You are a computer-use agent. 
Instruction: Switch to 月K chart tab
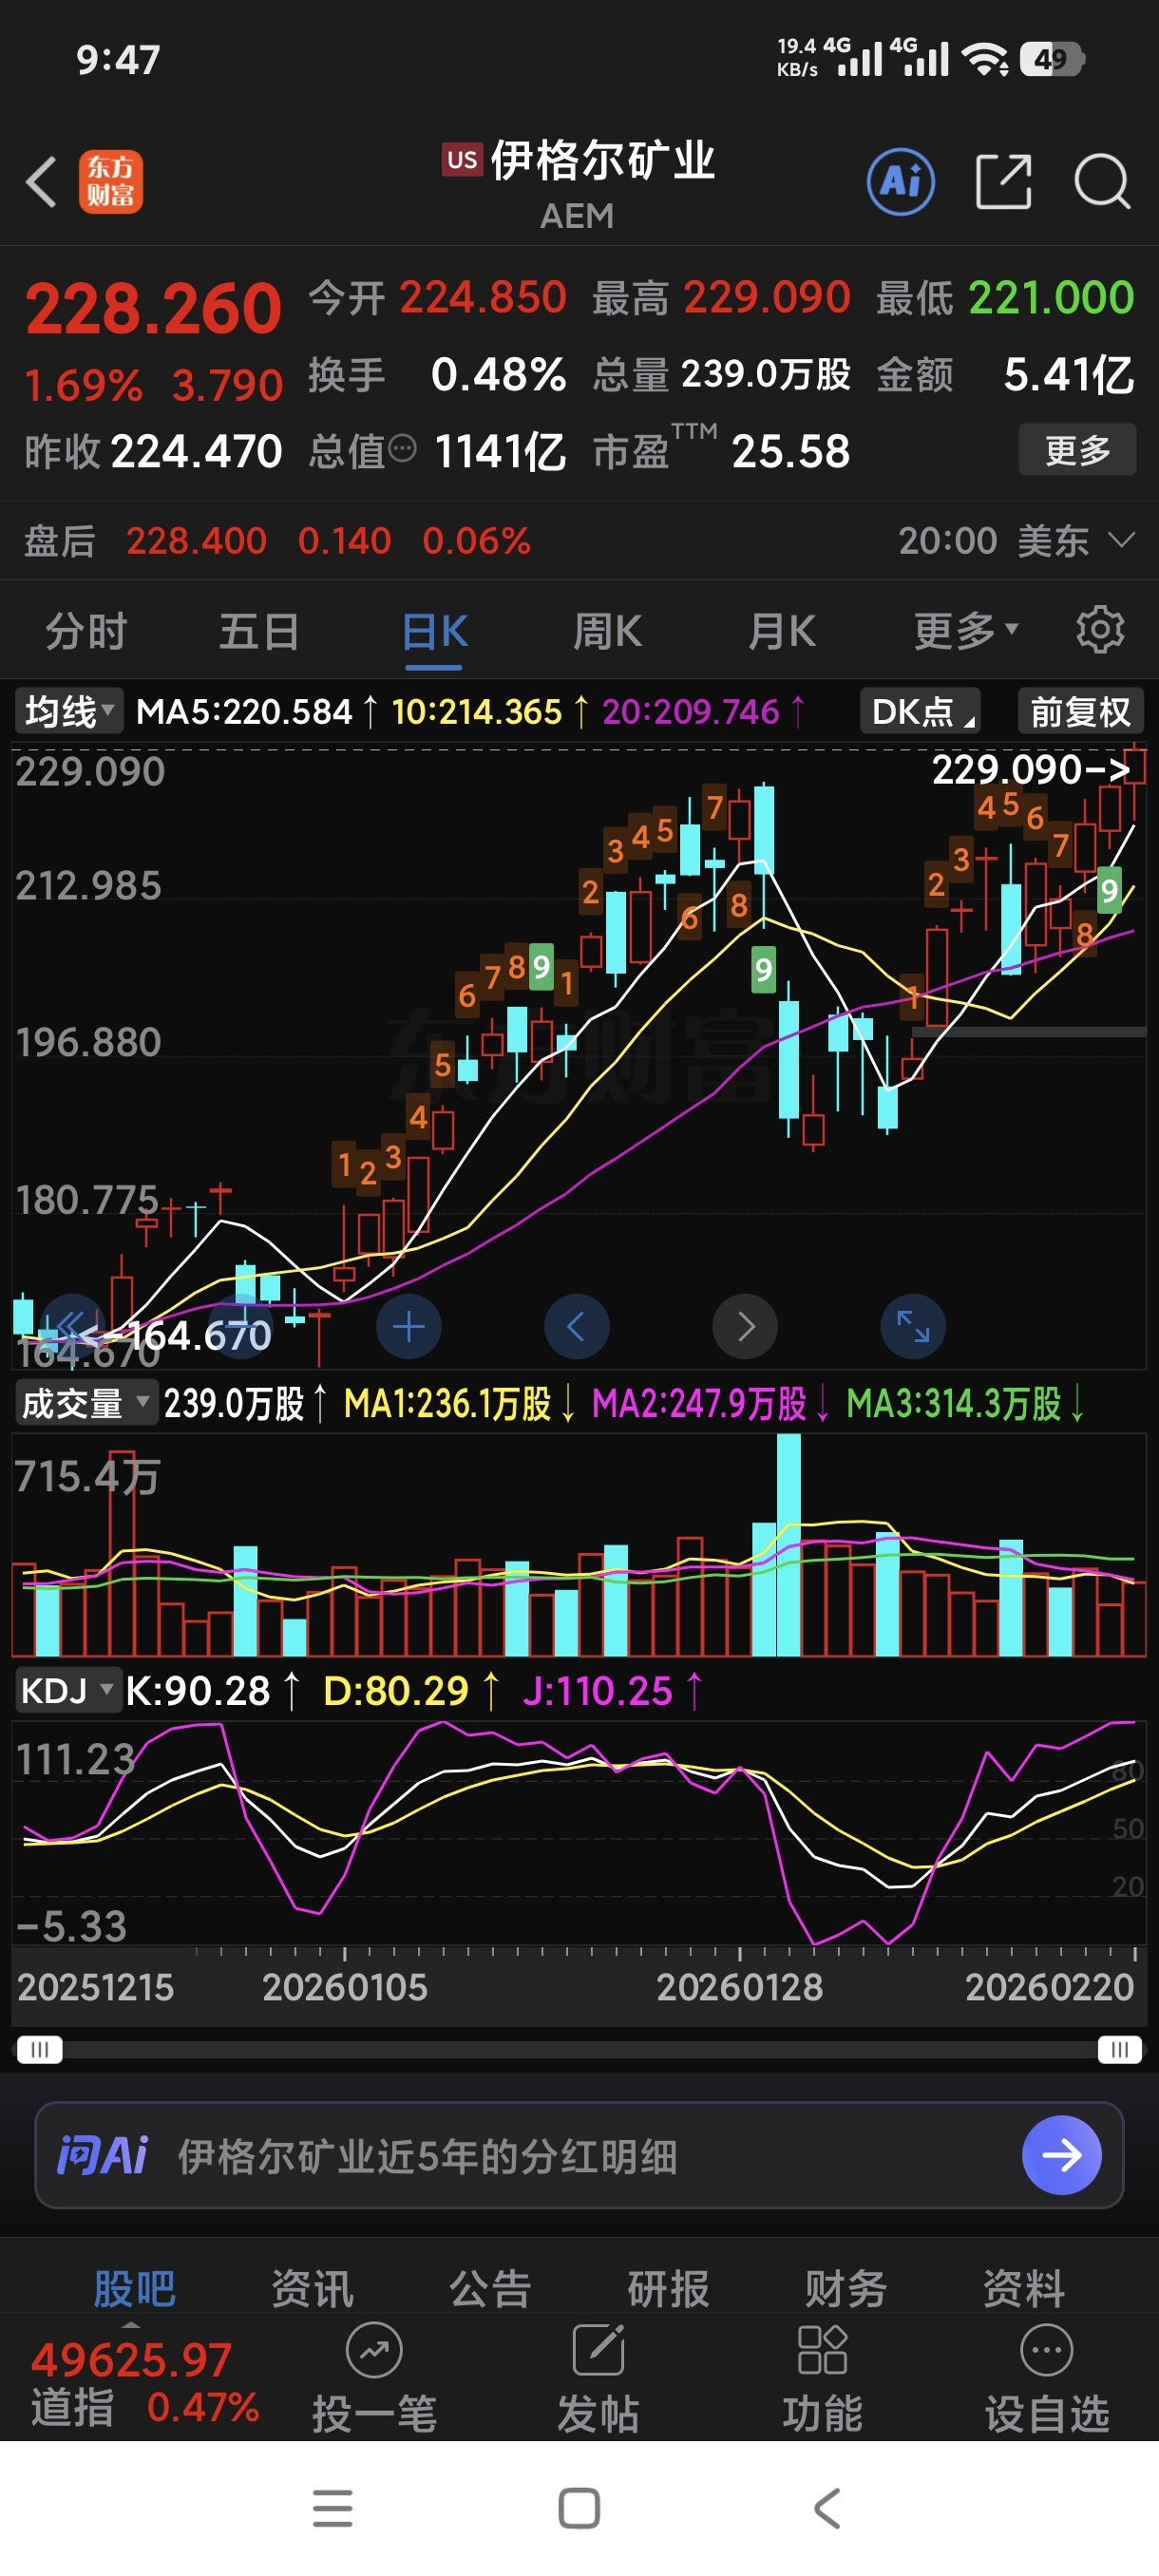782,631
